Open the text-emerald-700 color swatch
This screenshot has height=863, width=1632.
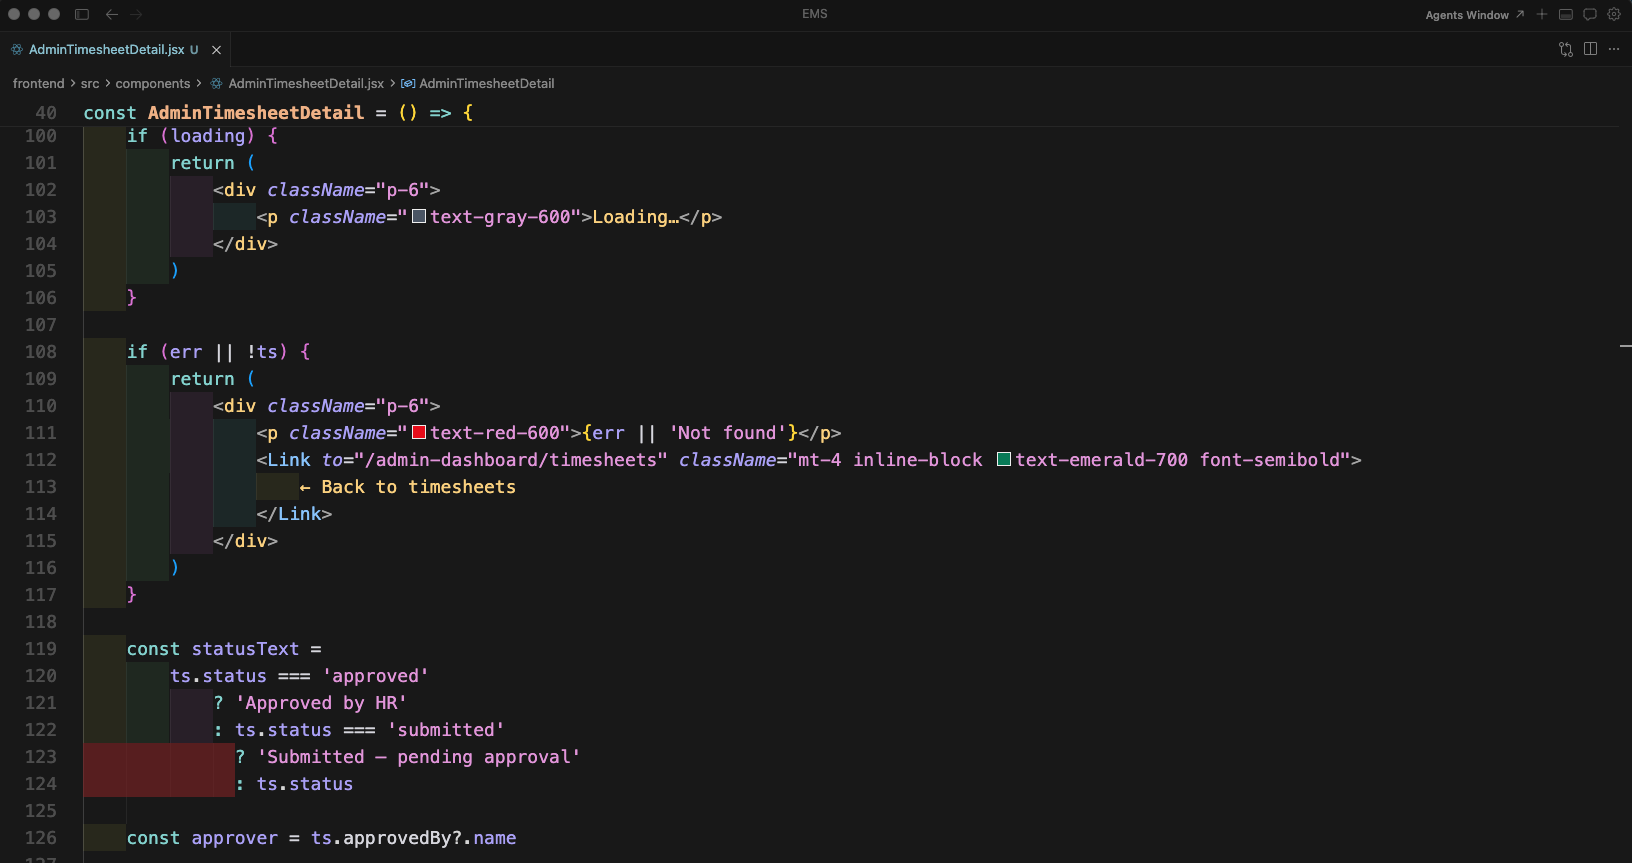tap(1004, 460)
